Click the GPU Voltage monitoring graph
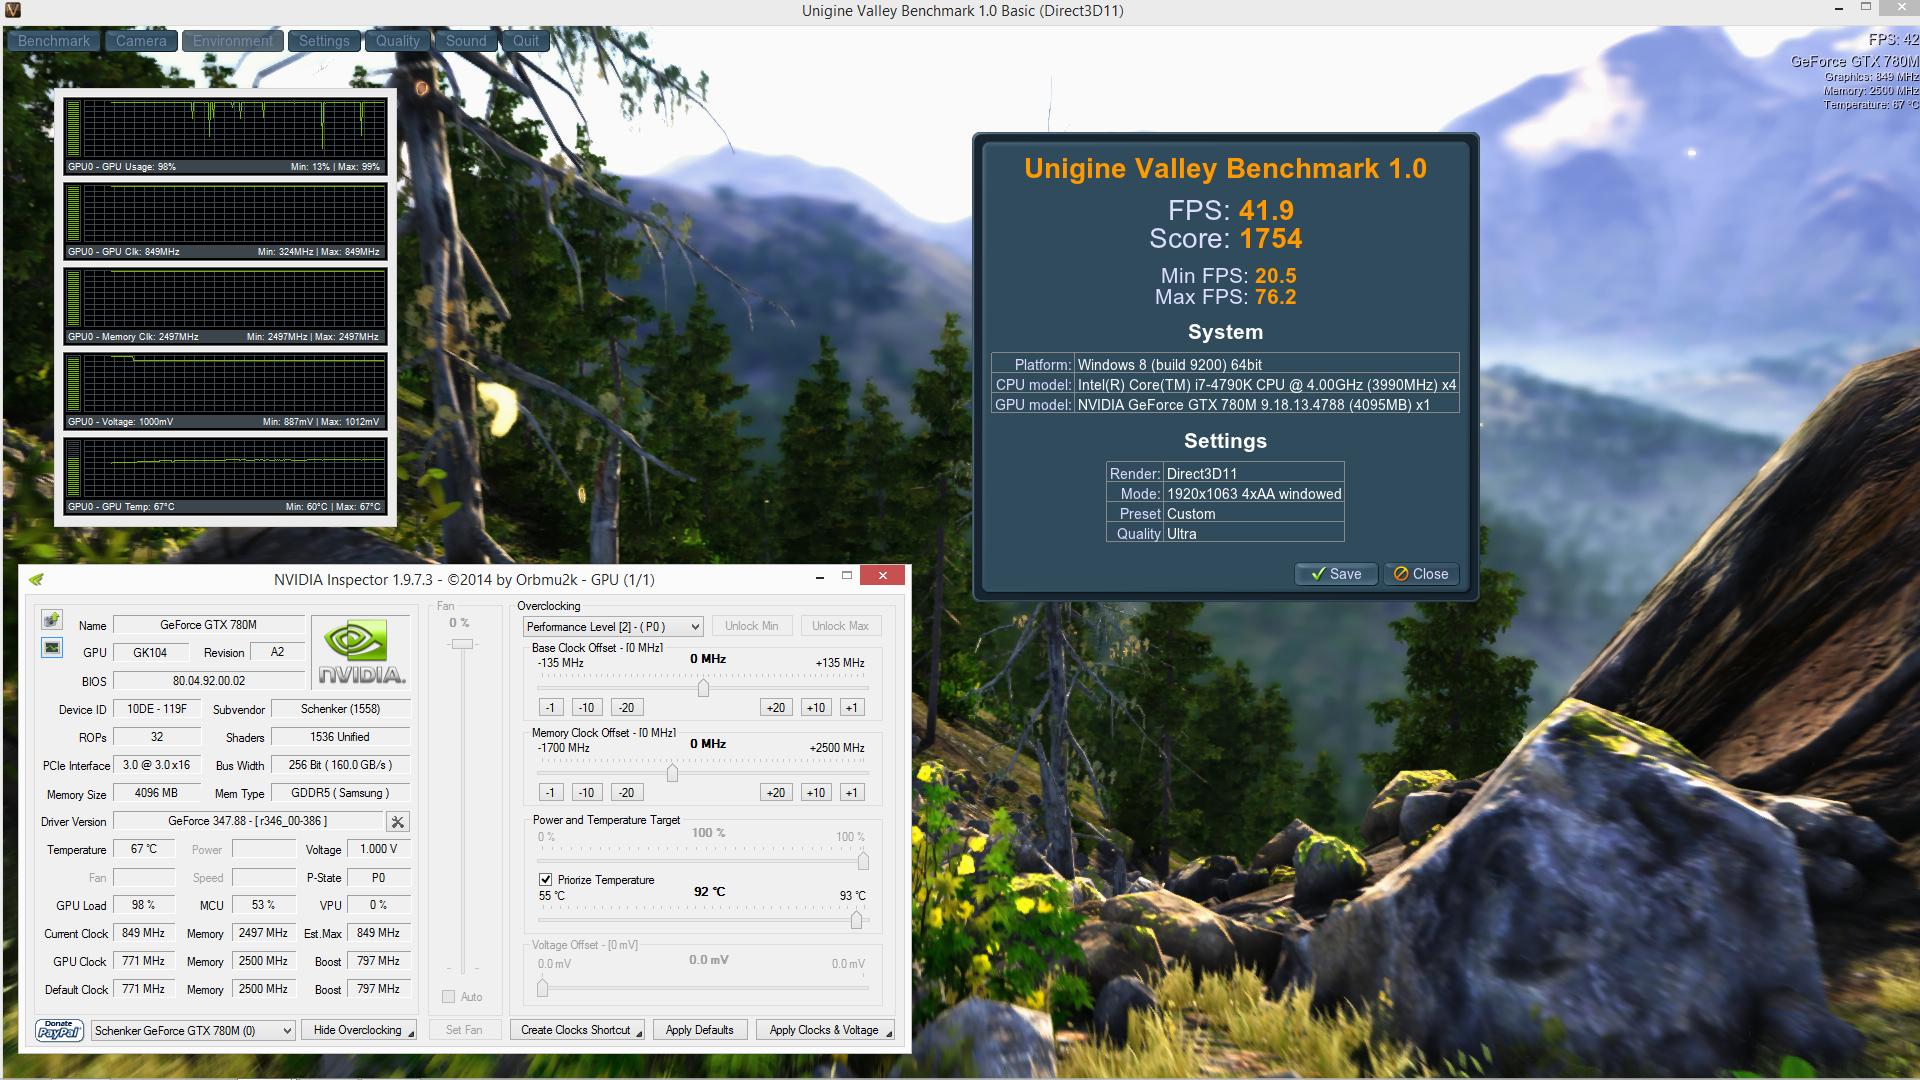1920x1080 pixels. click(225, 390)
